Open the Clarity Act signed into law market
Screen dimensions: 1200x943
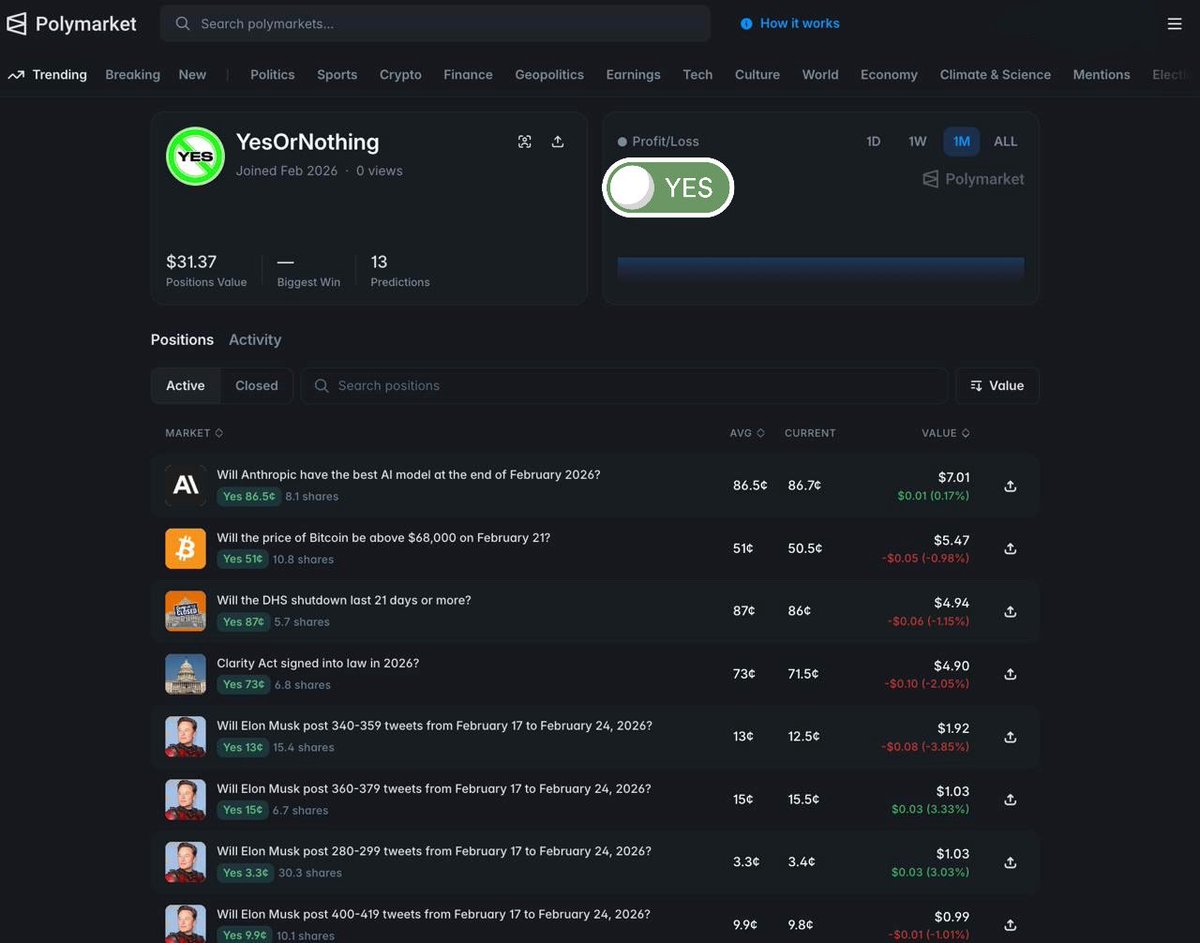[318, 664]
